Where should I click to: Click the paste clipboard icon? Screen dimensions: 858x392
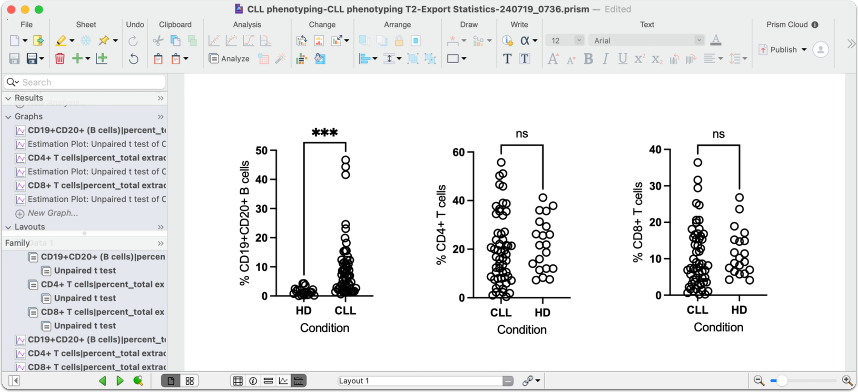(x=158, y=59)
